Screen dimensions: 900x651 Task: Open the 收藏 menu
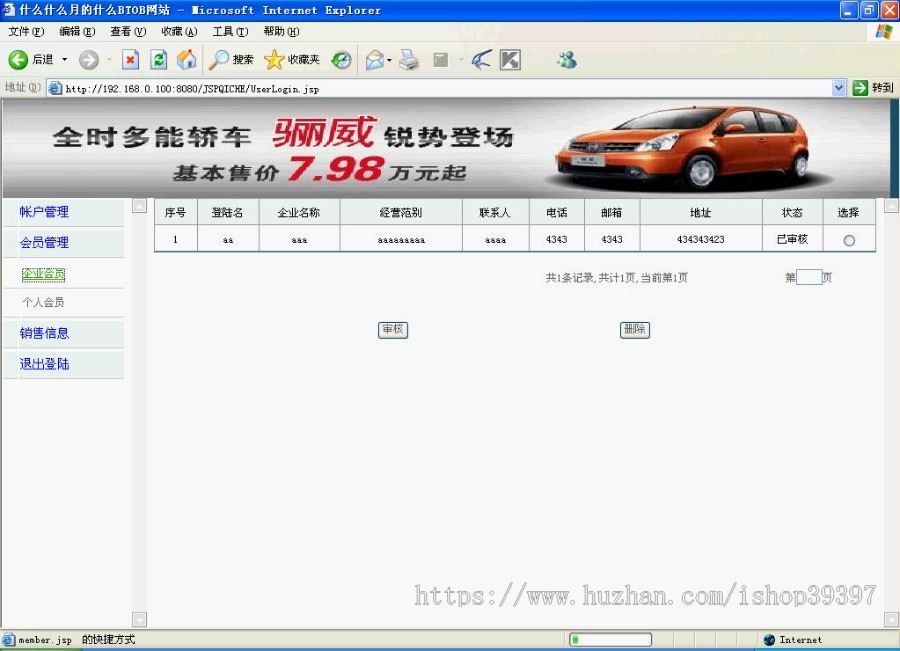point(179,32)
